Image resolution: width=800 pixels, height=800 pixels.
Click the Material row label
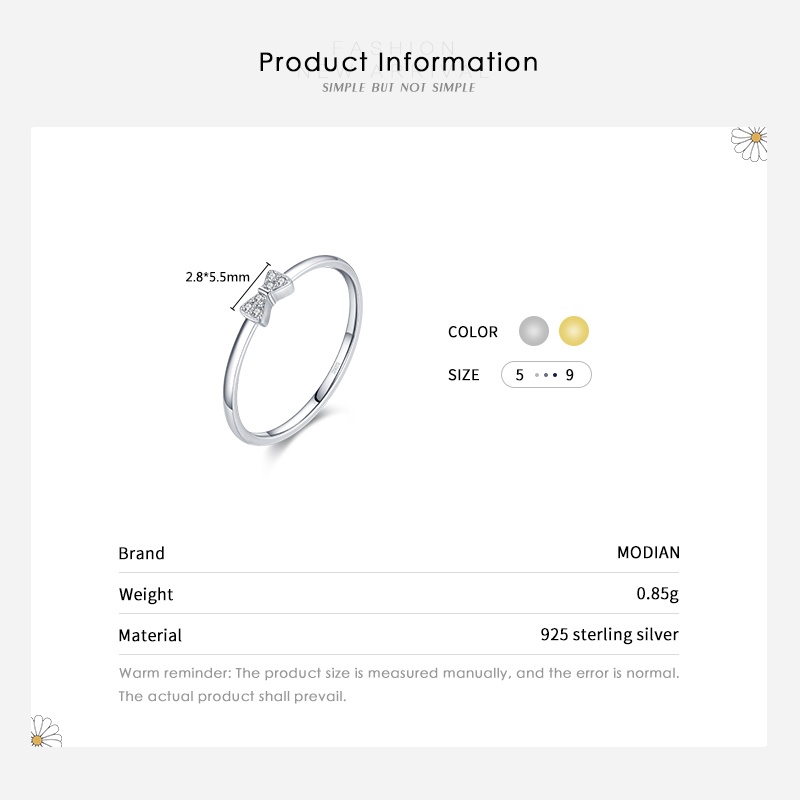[150, 635]
